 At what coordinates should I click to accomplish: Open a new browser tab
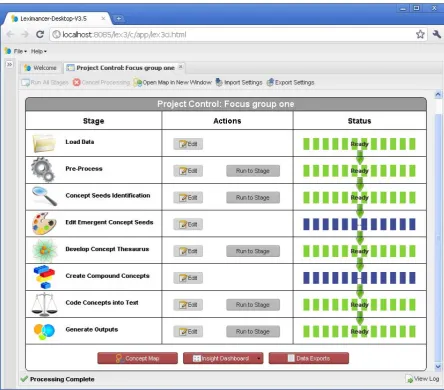(118, 19)
